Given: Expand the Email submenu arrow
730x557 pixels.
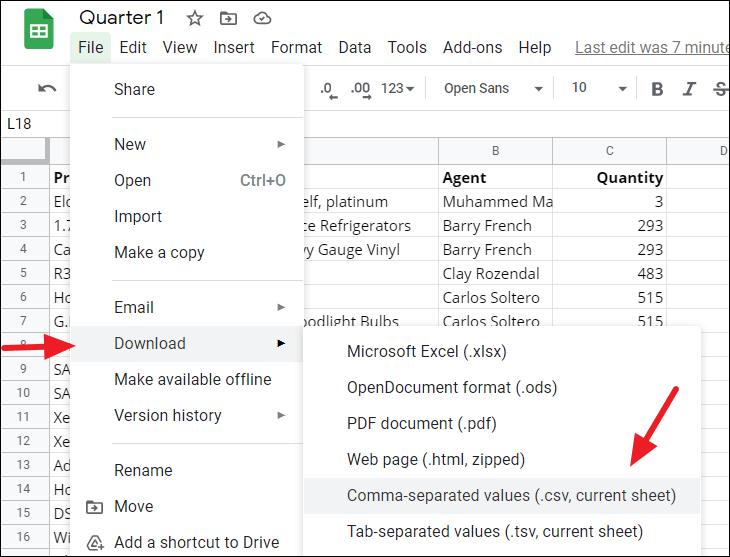Looking at the screenshot, I should point(281,307).
